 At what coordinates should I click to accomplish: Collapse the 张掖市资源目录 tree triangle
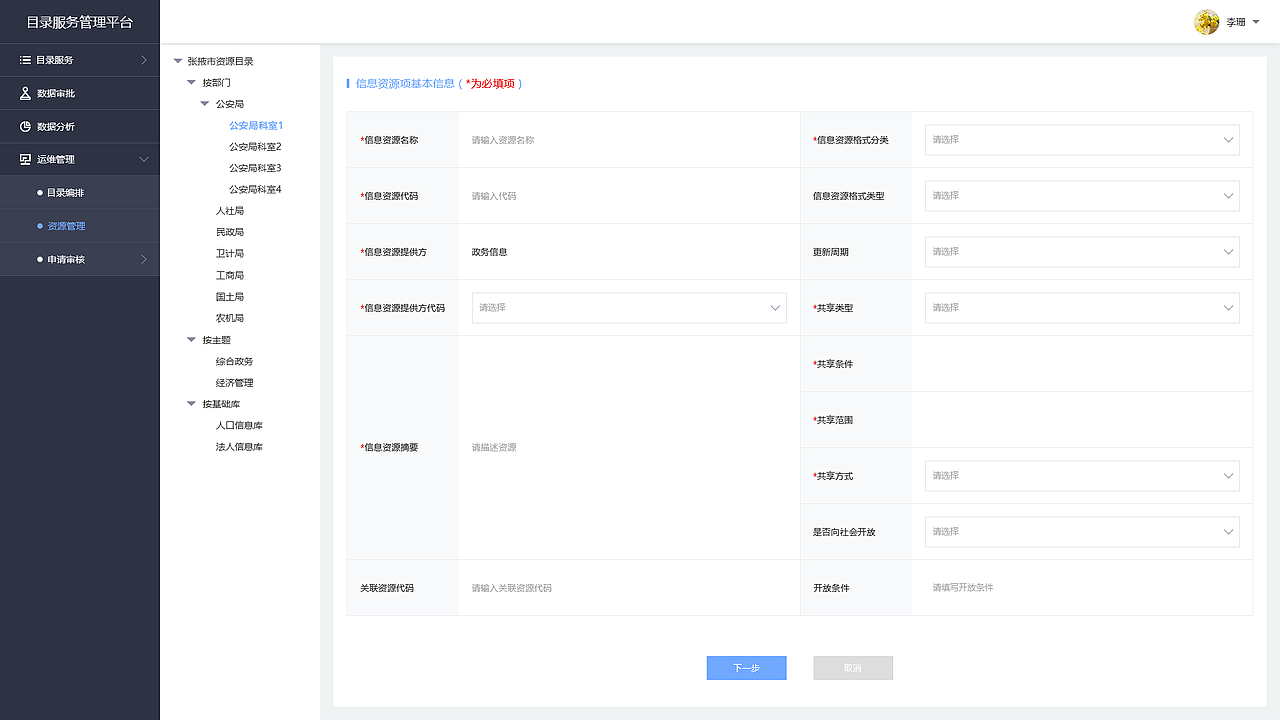point(178,61)
